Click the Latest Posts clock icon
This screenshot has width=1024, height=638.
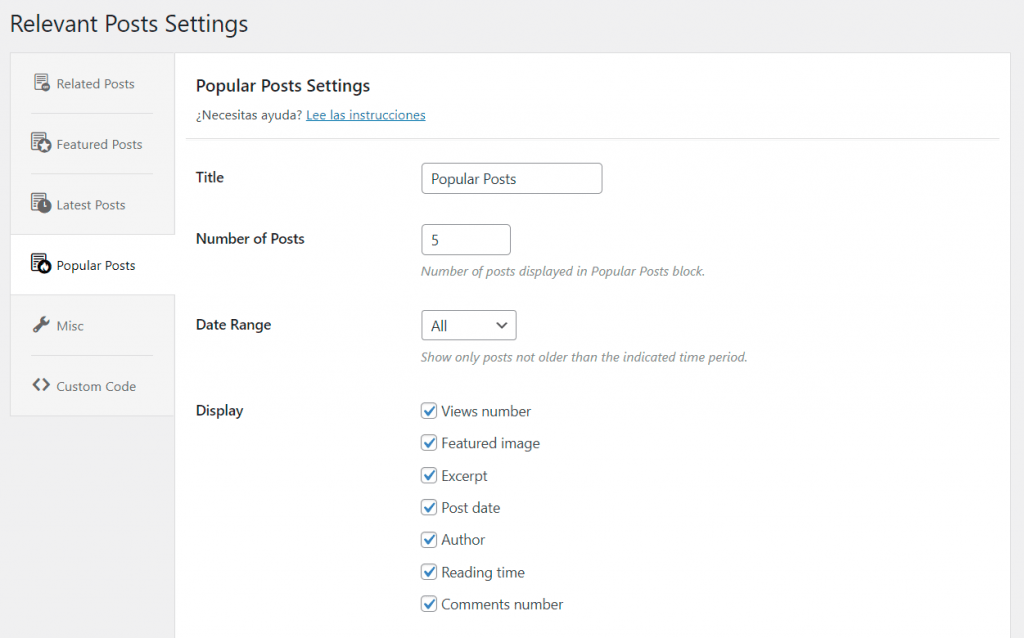point(41,204)
